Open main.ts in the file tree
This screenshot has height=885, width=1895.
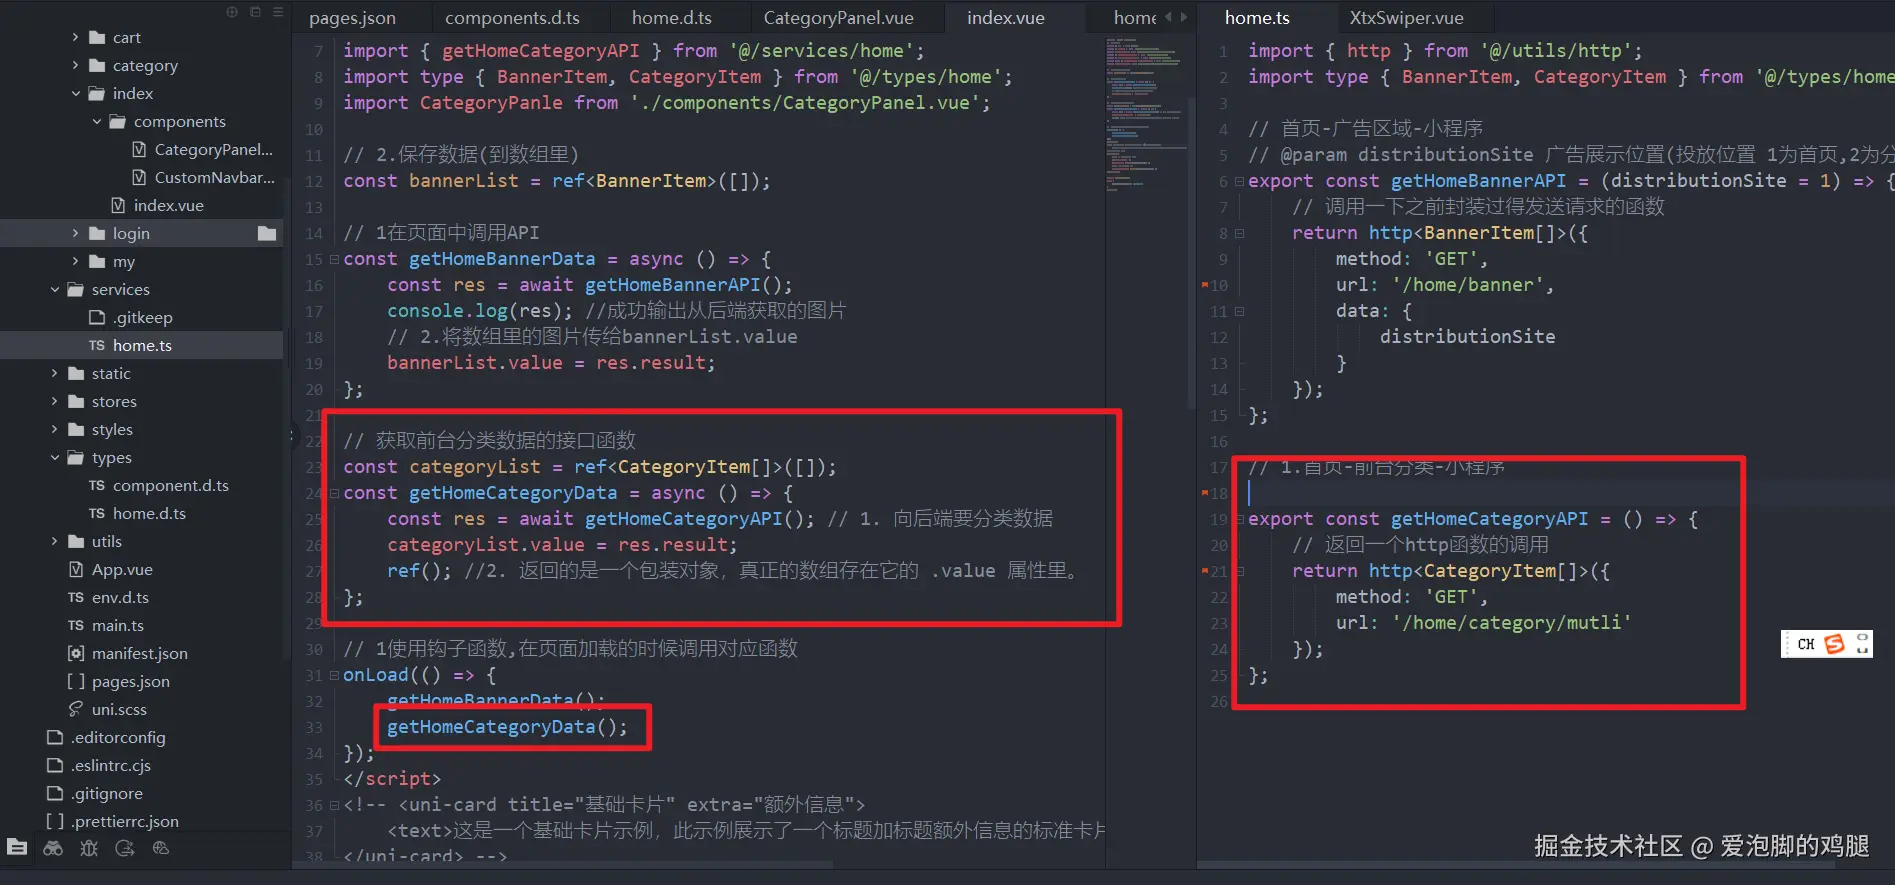click(x=106, y=625)
